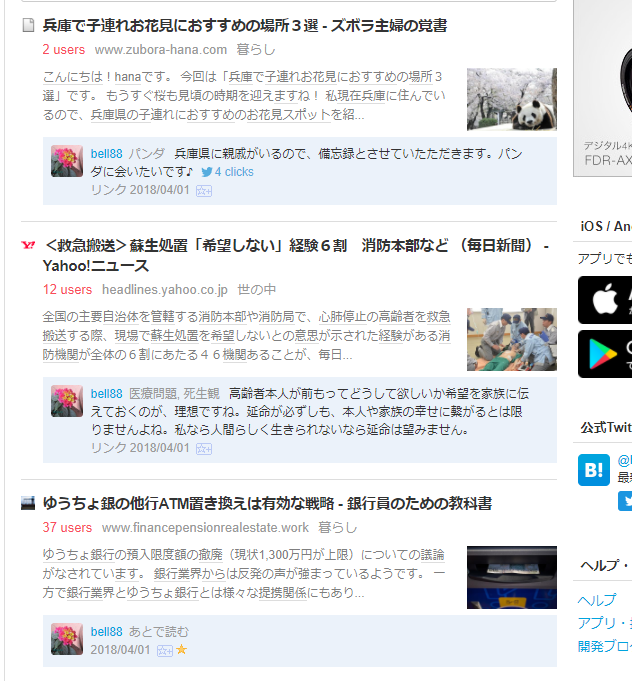Select the 医療問題 tag
The height and width of the screenshot is (681, 632).
point(153,394)
